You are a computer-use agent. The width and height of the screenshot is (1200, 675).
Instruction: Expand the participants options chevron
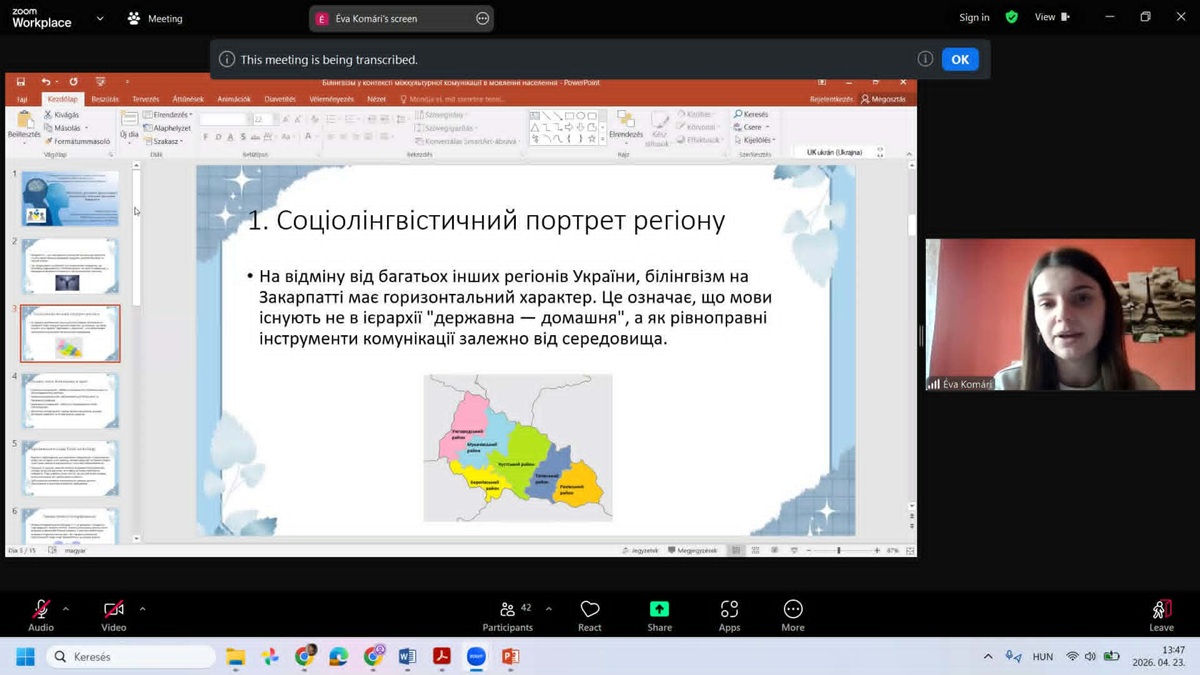click(x=548, y=608)
